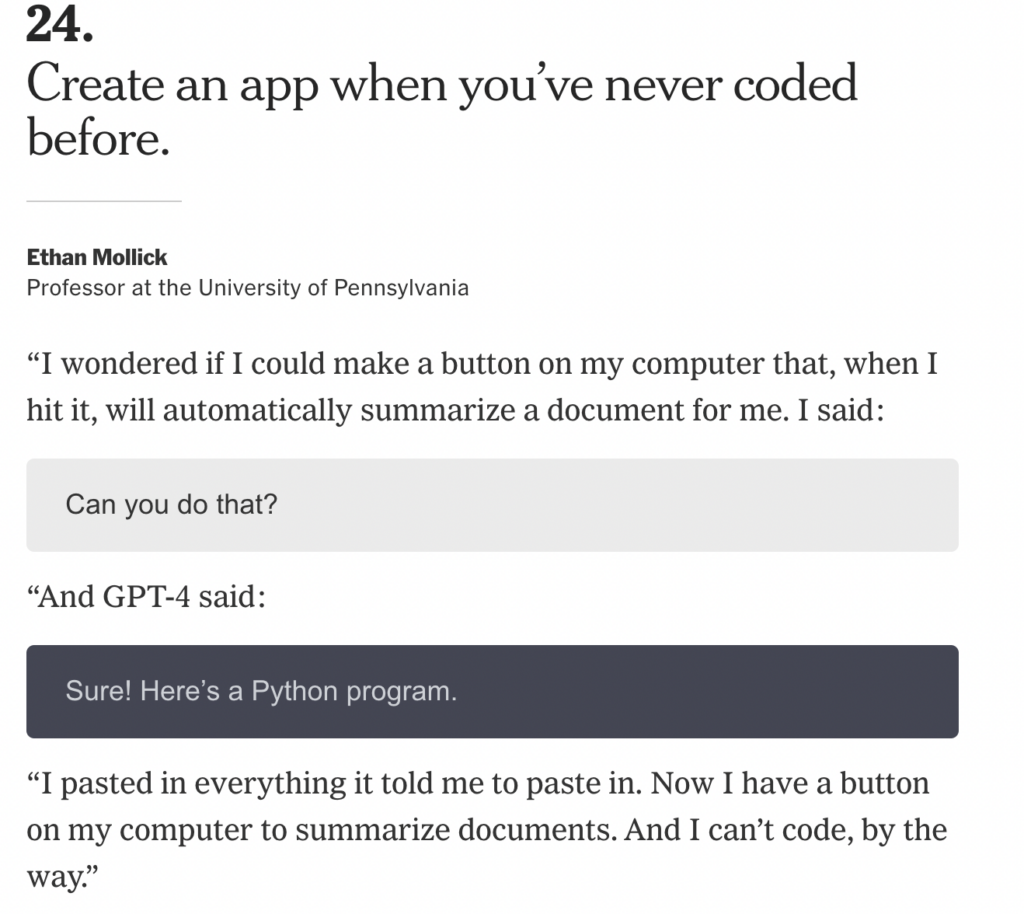Click the word "GPT-4" in the article
The height and width of the screenshot is (914, 1024).
[x=146, y=597]
